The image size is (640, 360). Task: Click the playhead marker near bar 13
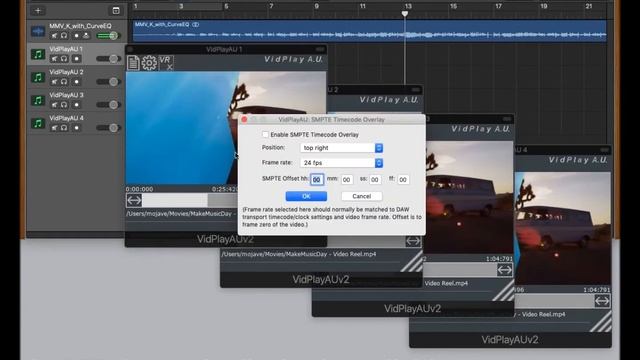404,14
